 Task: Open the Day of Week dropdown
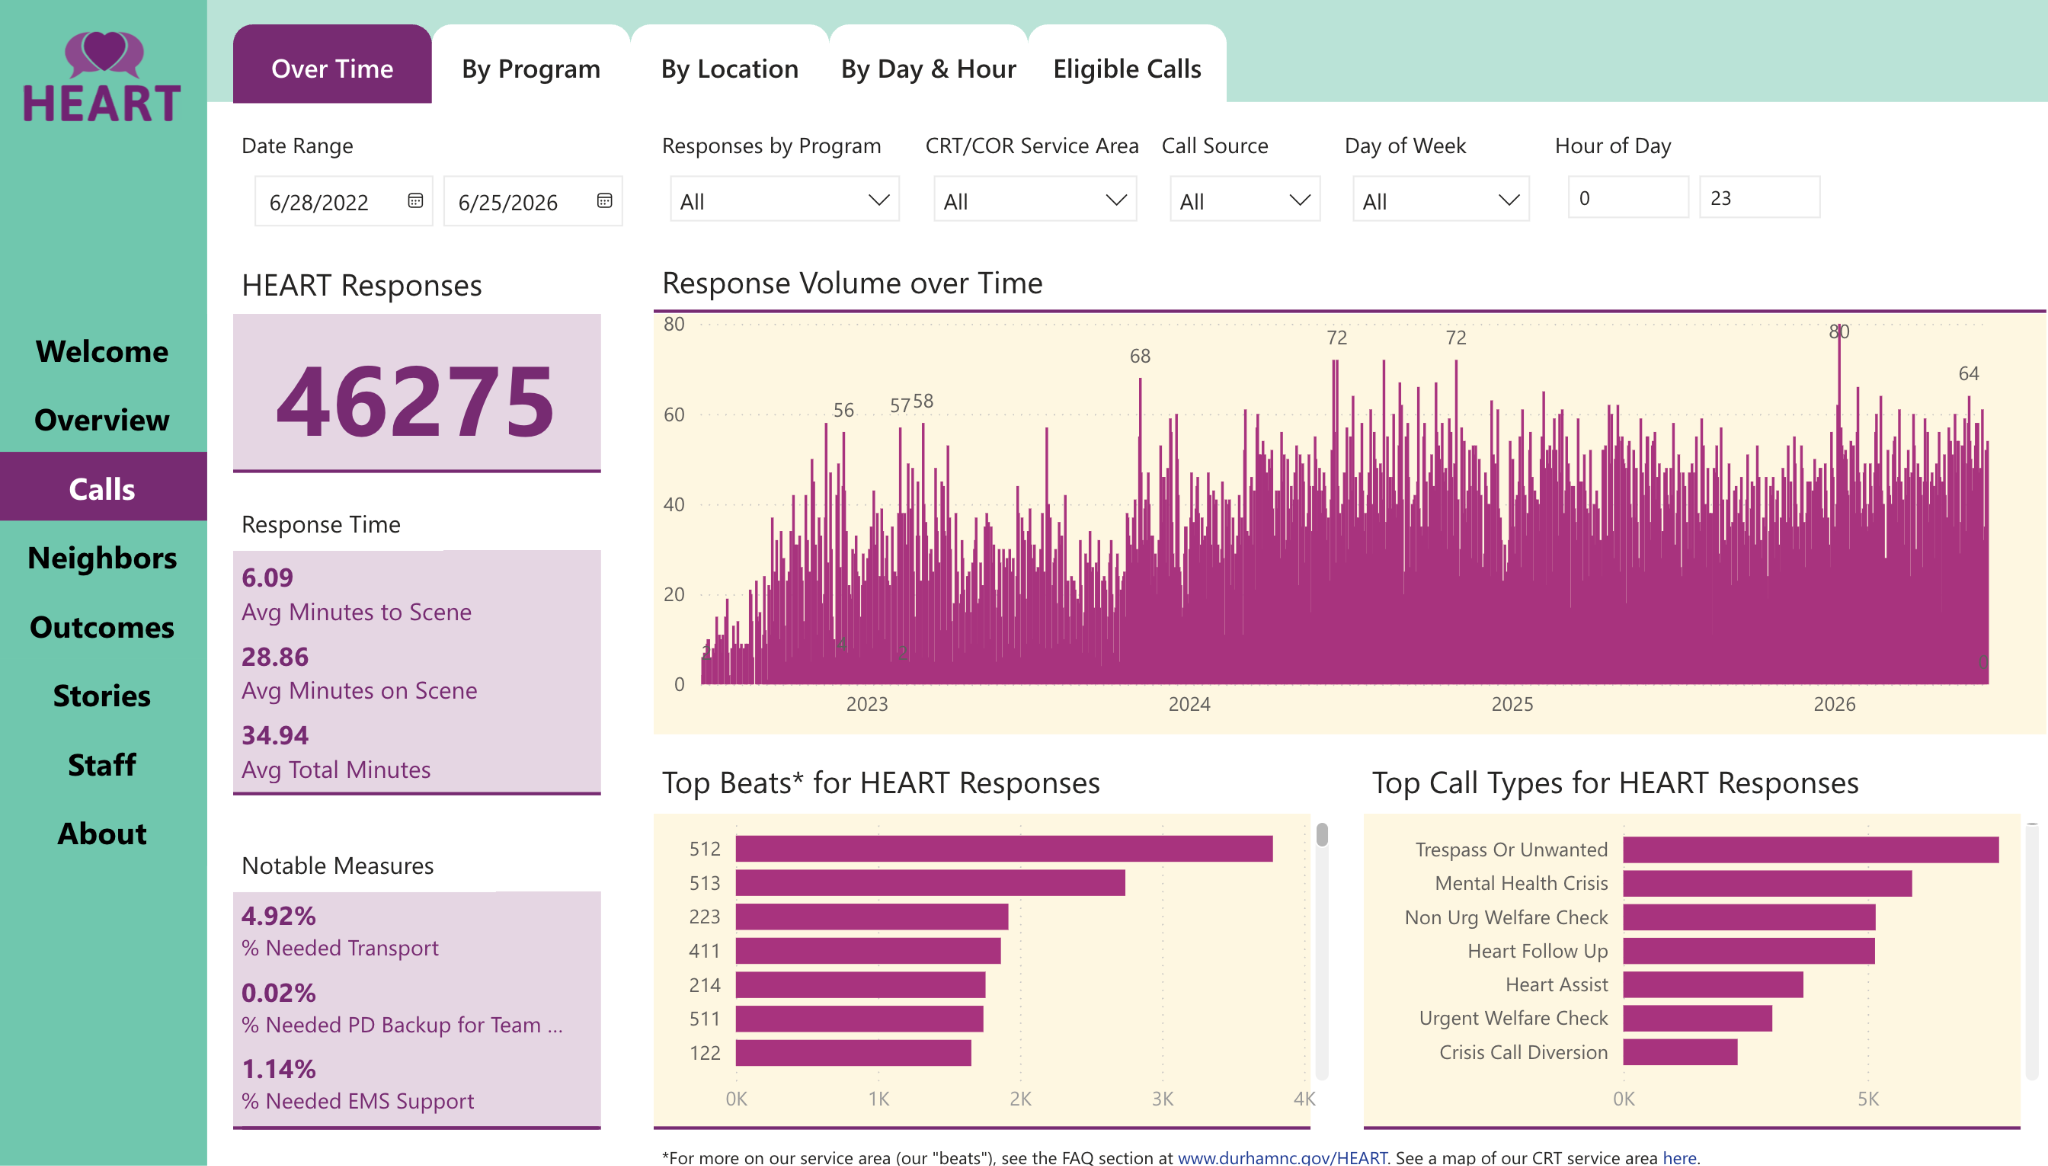1441,200
